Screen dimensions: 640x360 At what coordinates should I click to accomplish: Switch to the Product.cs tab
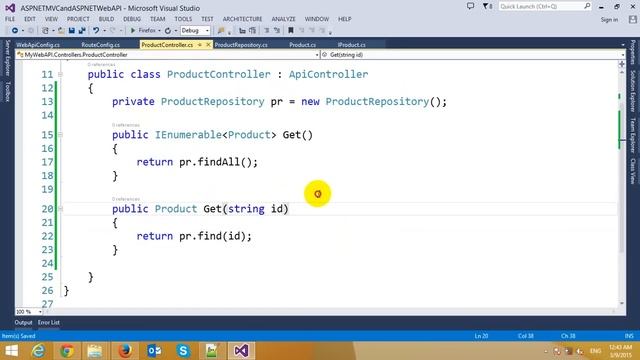tap(302, 45)
